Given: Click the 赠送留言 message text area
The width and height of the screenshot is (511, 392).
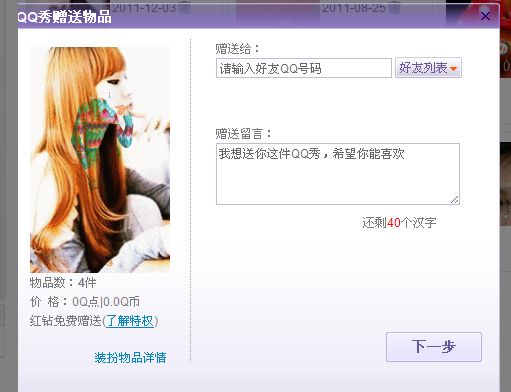Looking at the screenshot, I should (x=338, y=174).
